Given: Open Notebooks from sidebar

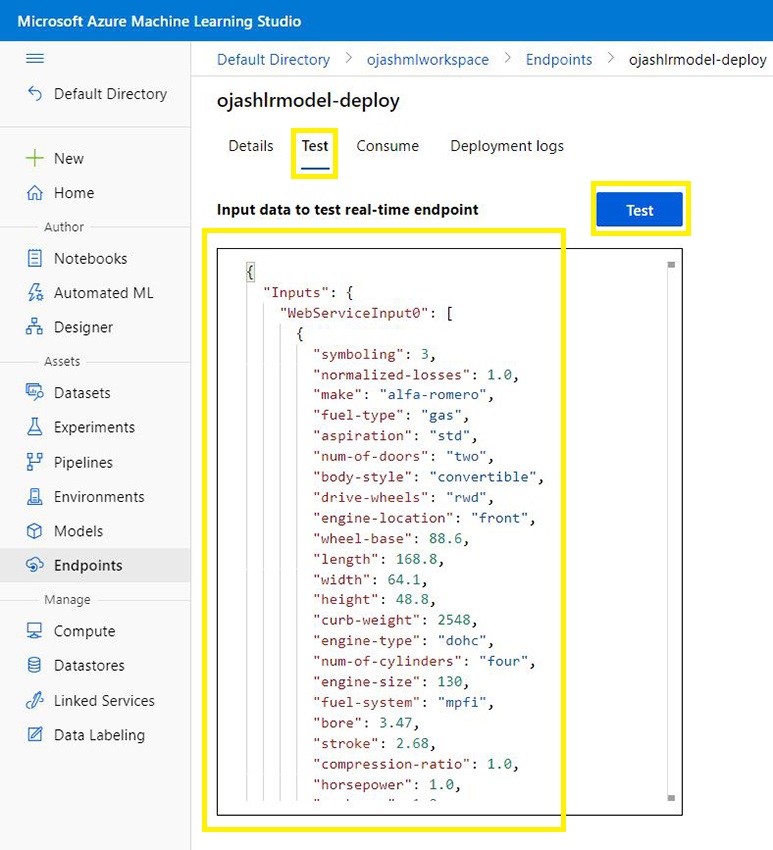Looking at the screenshot, I should (x=91, y=259).
